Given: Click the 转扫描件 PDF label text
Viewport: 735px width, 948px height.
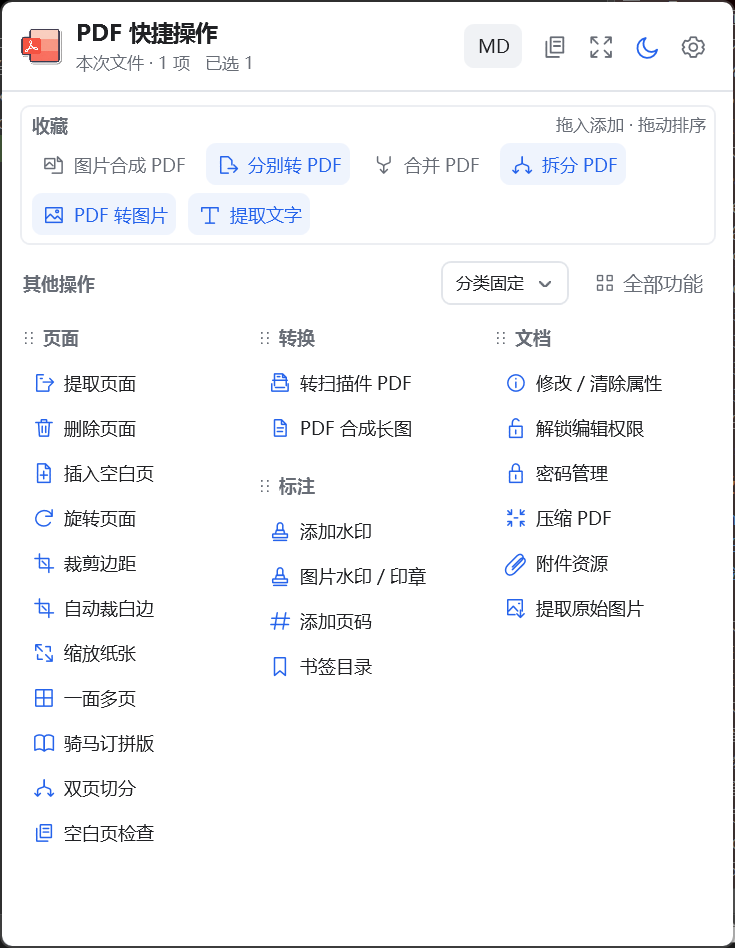Looking at the screenshot, I should pos(355,383).
